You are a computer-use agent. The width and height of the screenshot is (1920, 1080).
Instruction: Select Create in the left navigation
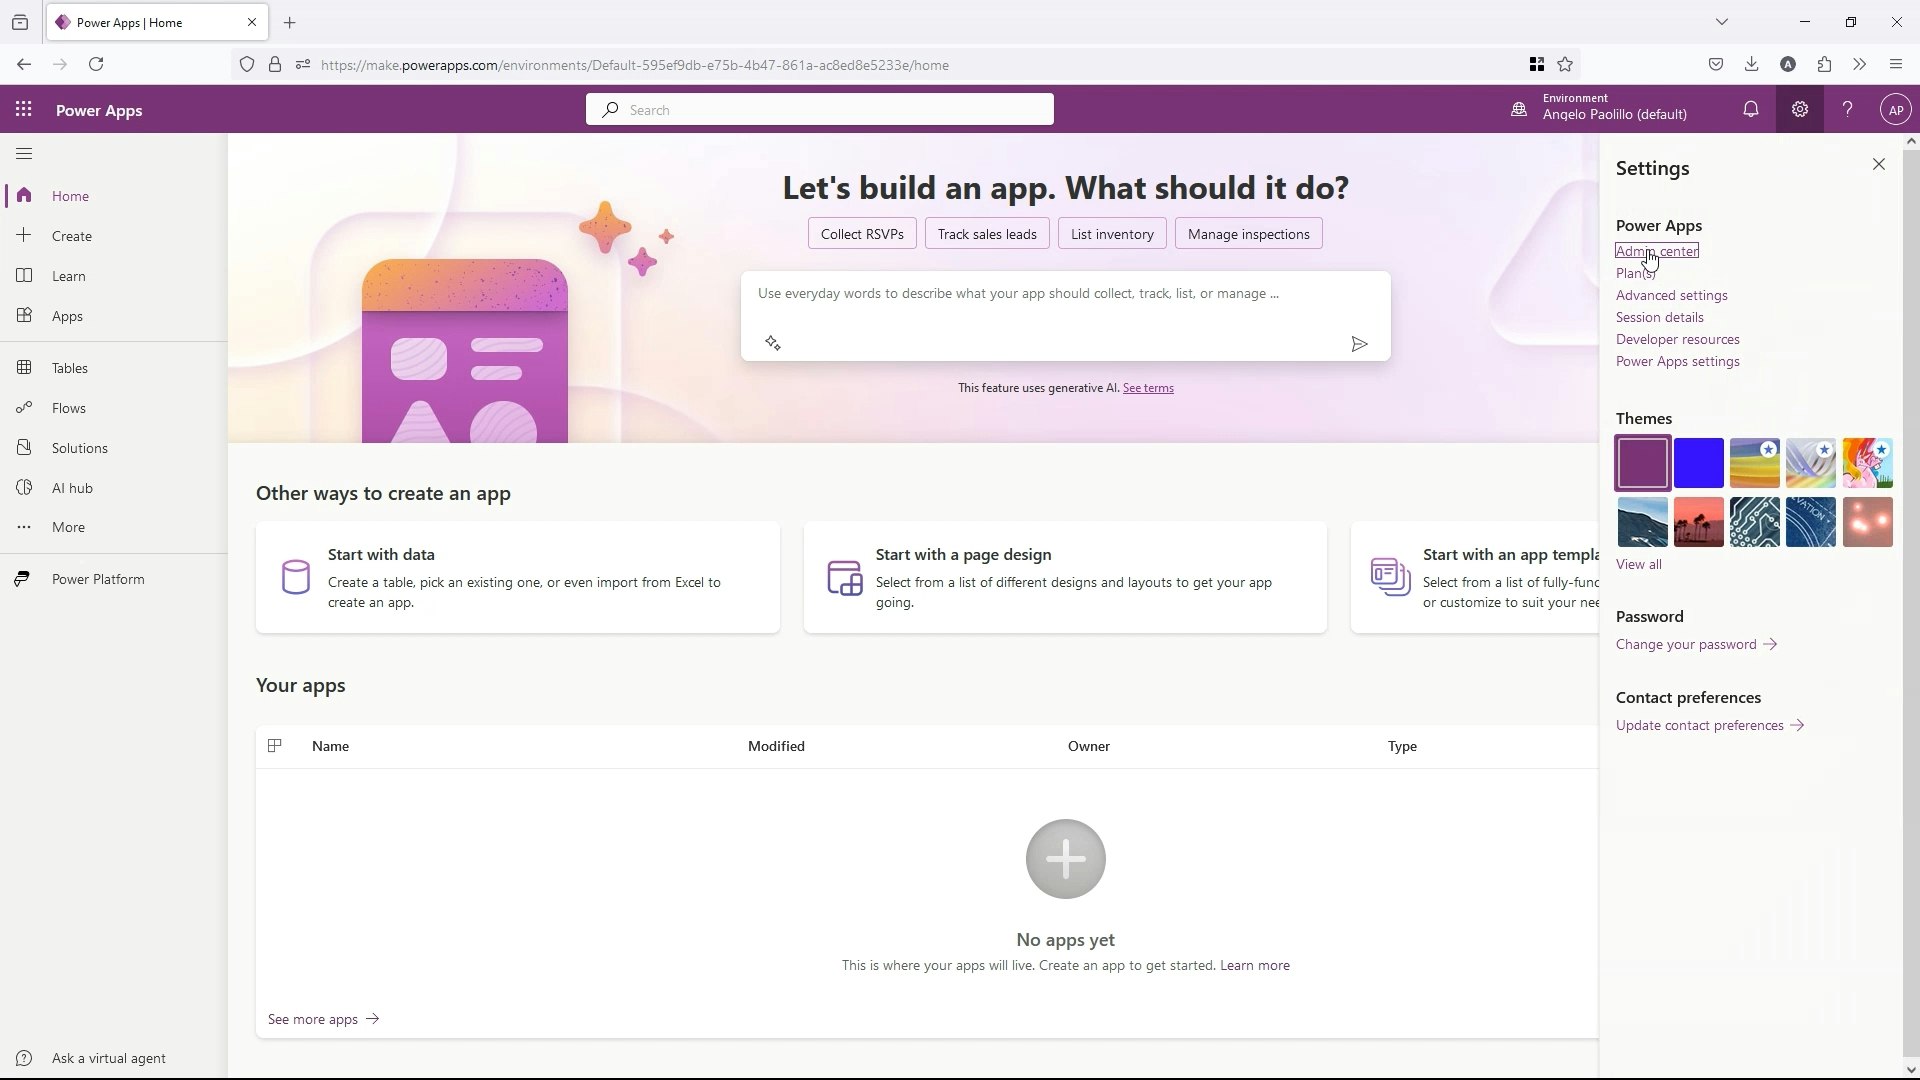[71, 236]
